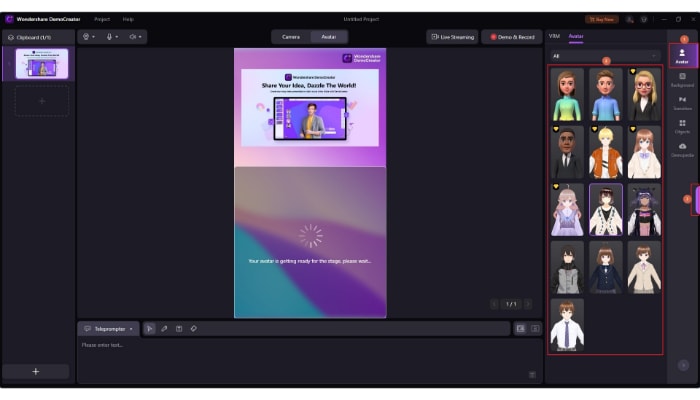This screenshot has height=400, width=700.
Task: Select the cursor pointer tool
Action: tap(150, 329)
